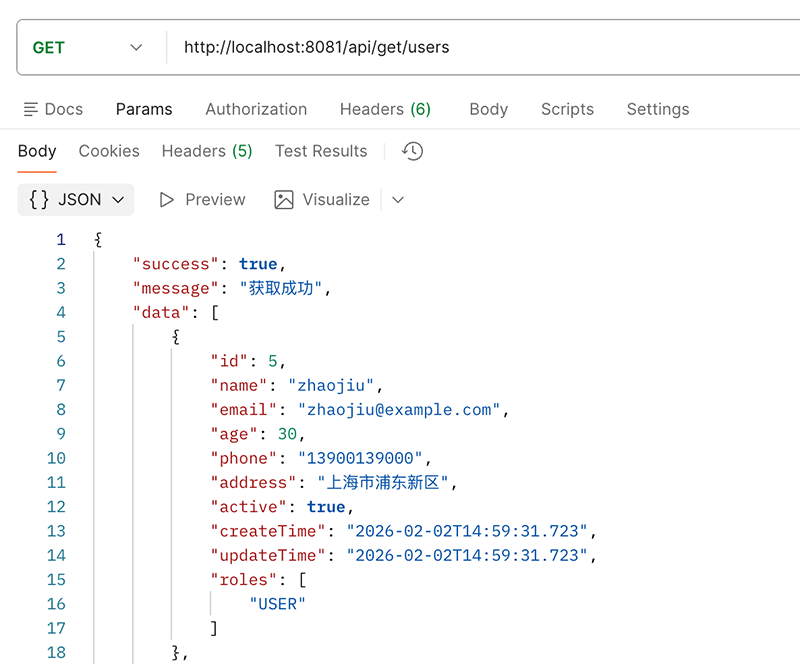
Task: Open the Settings tab
Action: [658, 109]
